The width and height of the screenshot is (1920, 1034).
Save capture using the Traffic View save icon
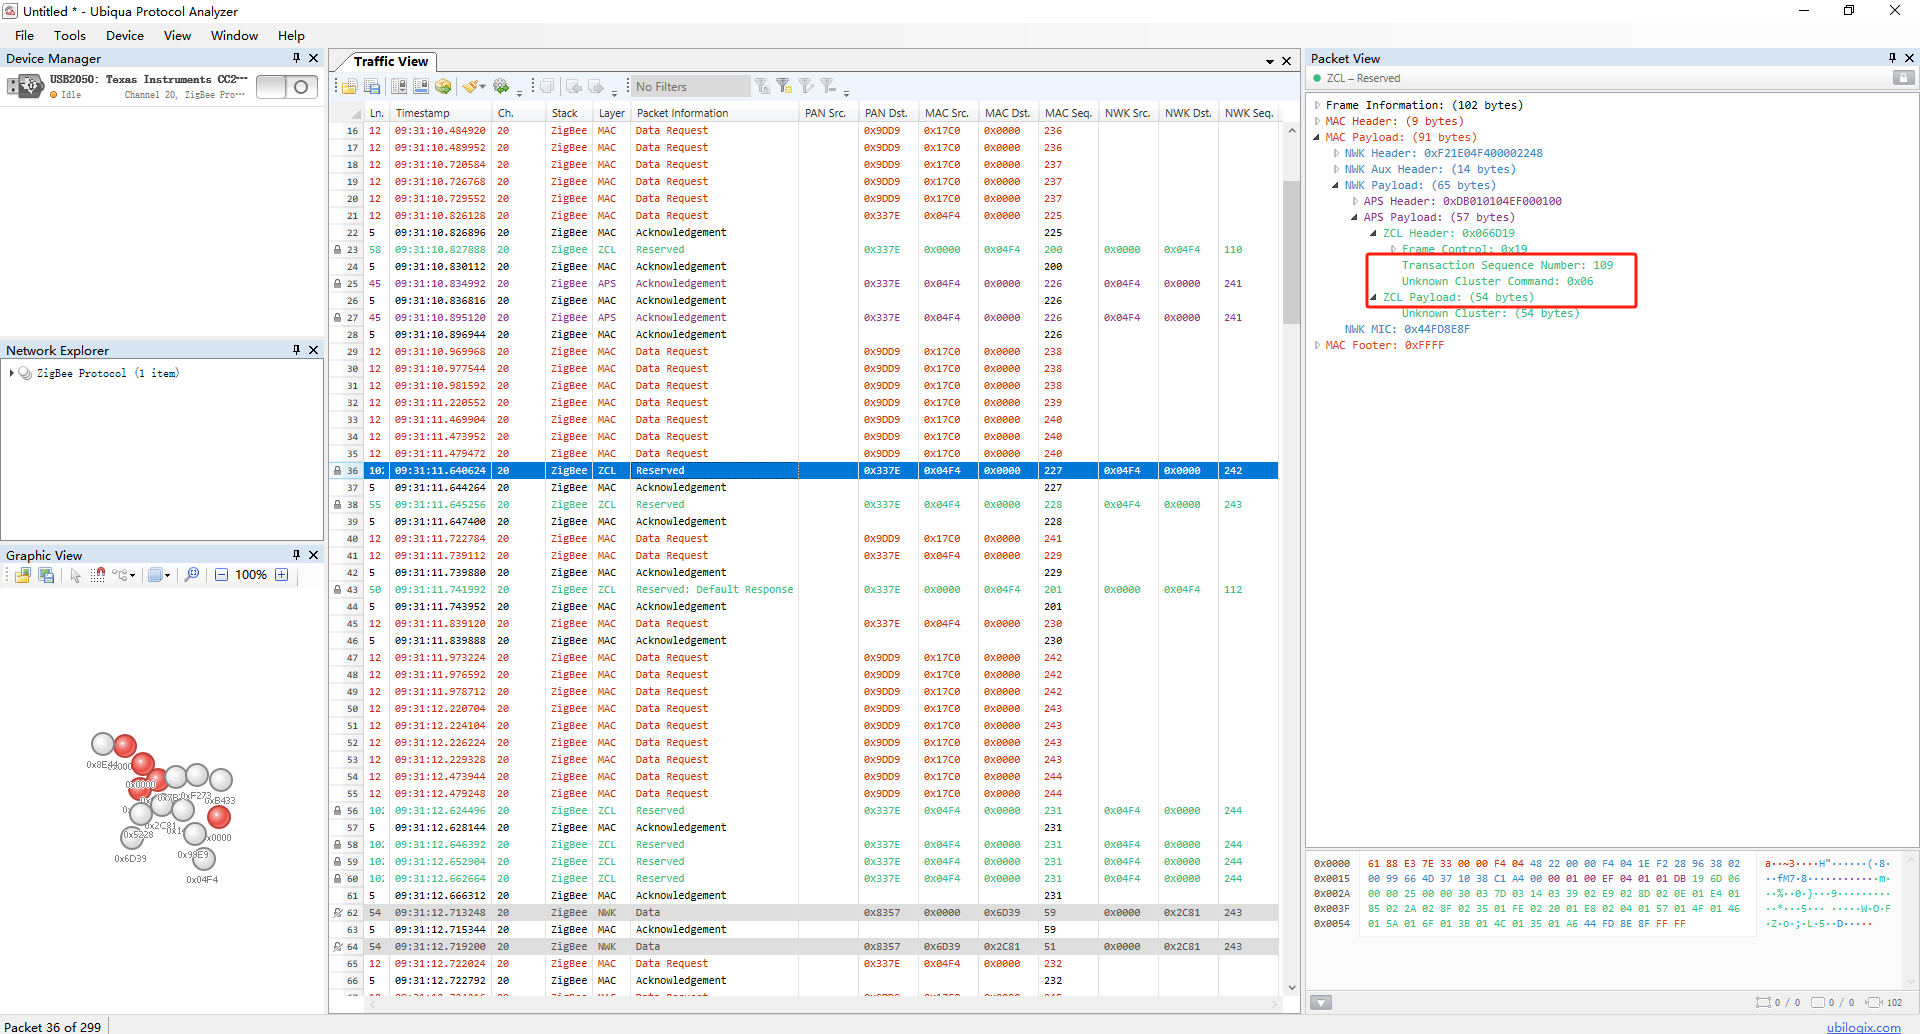[372, 87]
